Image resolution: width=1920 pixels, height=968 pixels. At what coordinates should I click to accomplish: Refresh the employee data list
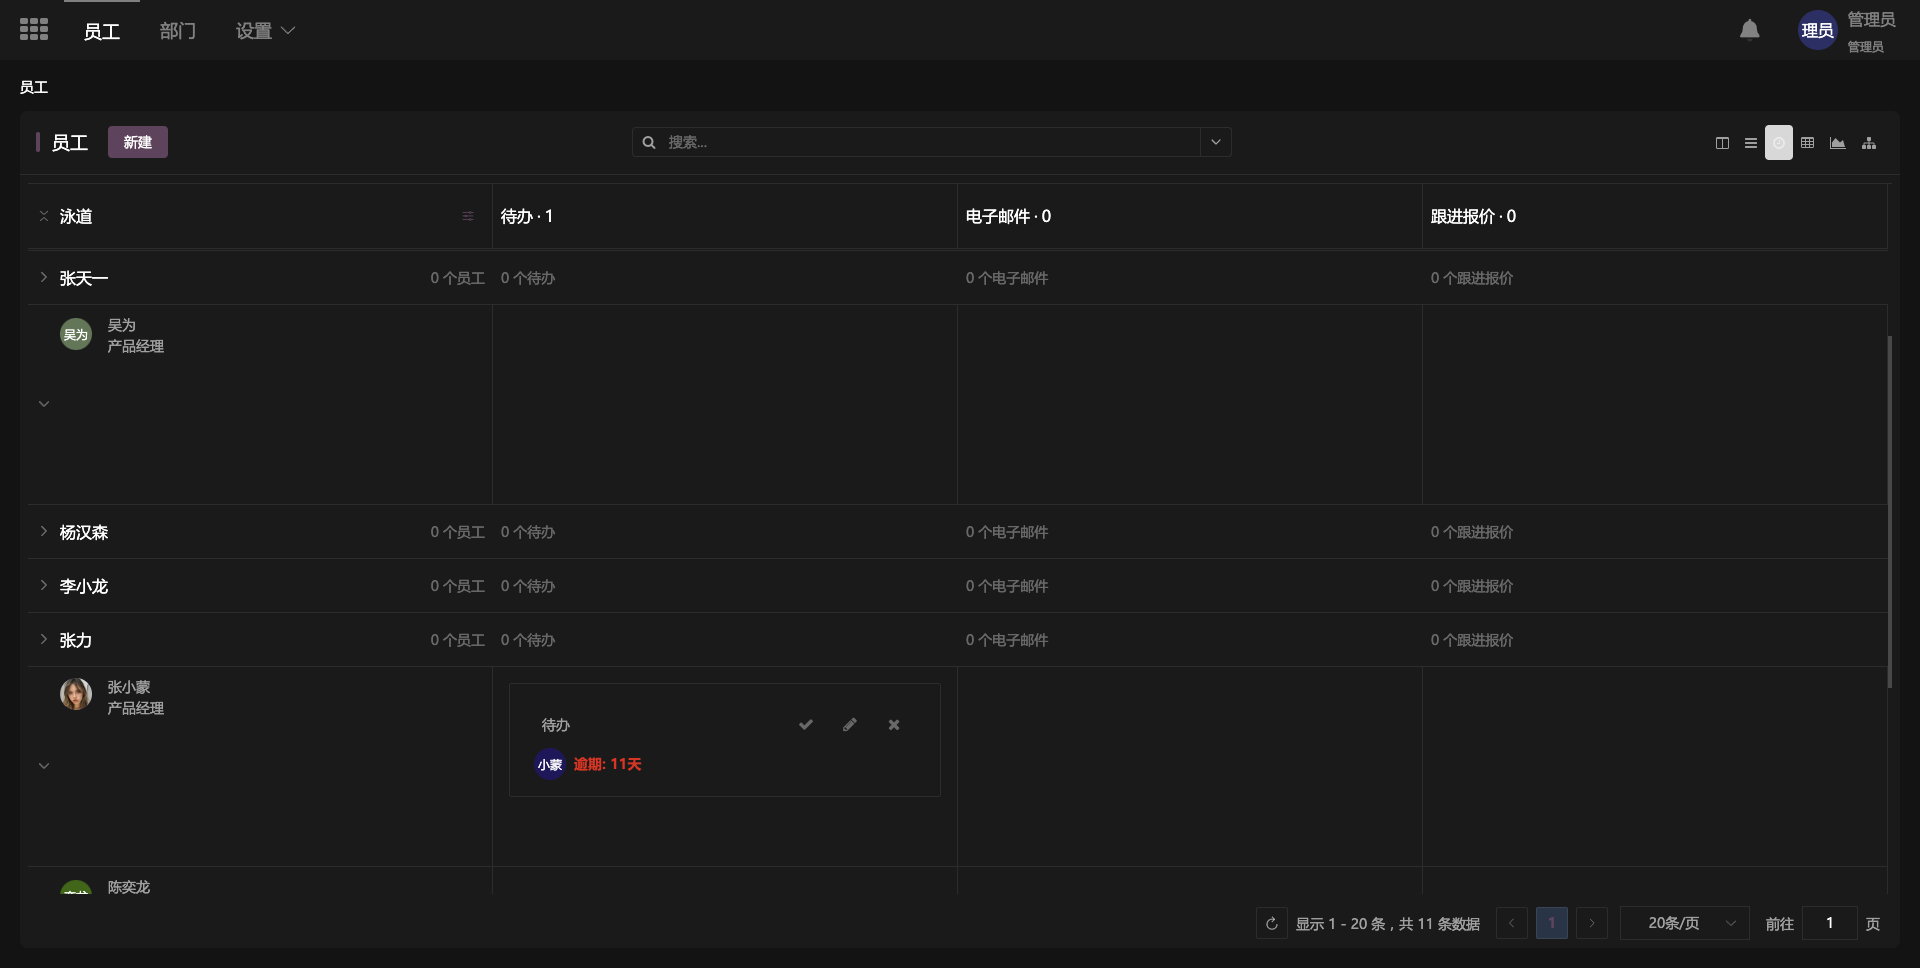1271,923
